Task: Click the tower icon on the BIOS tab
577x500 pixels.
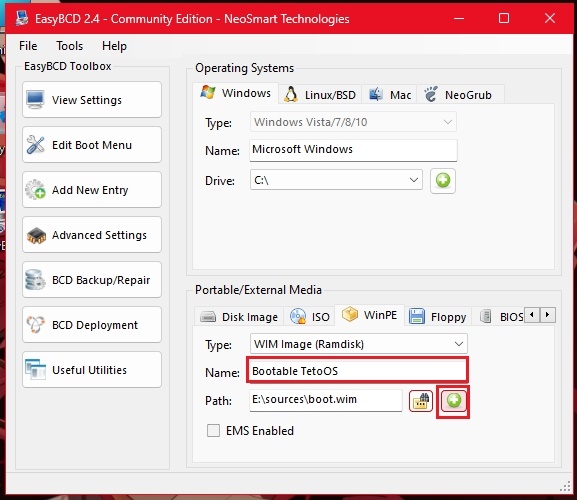Action: (486, 316)
